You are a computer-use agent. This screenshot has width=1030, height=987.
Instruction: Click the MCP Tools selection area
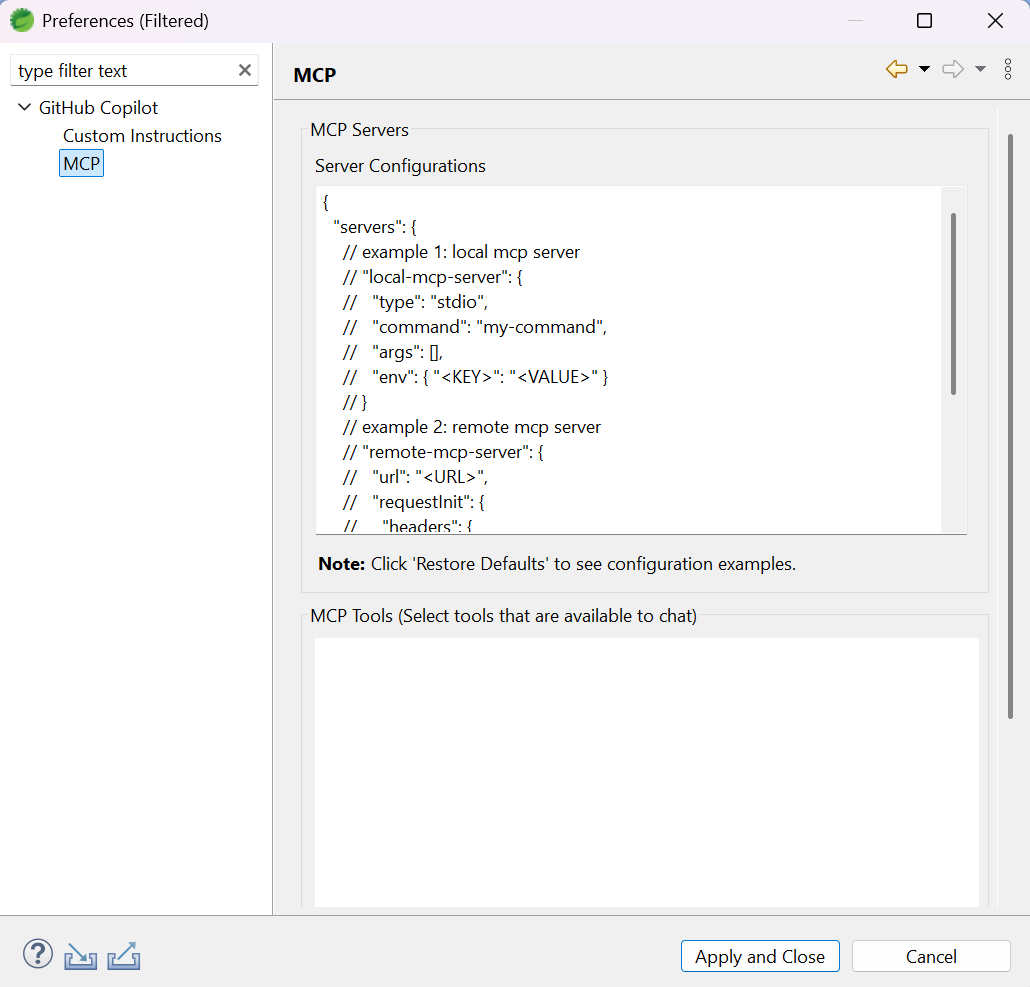pos(646,770)
